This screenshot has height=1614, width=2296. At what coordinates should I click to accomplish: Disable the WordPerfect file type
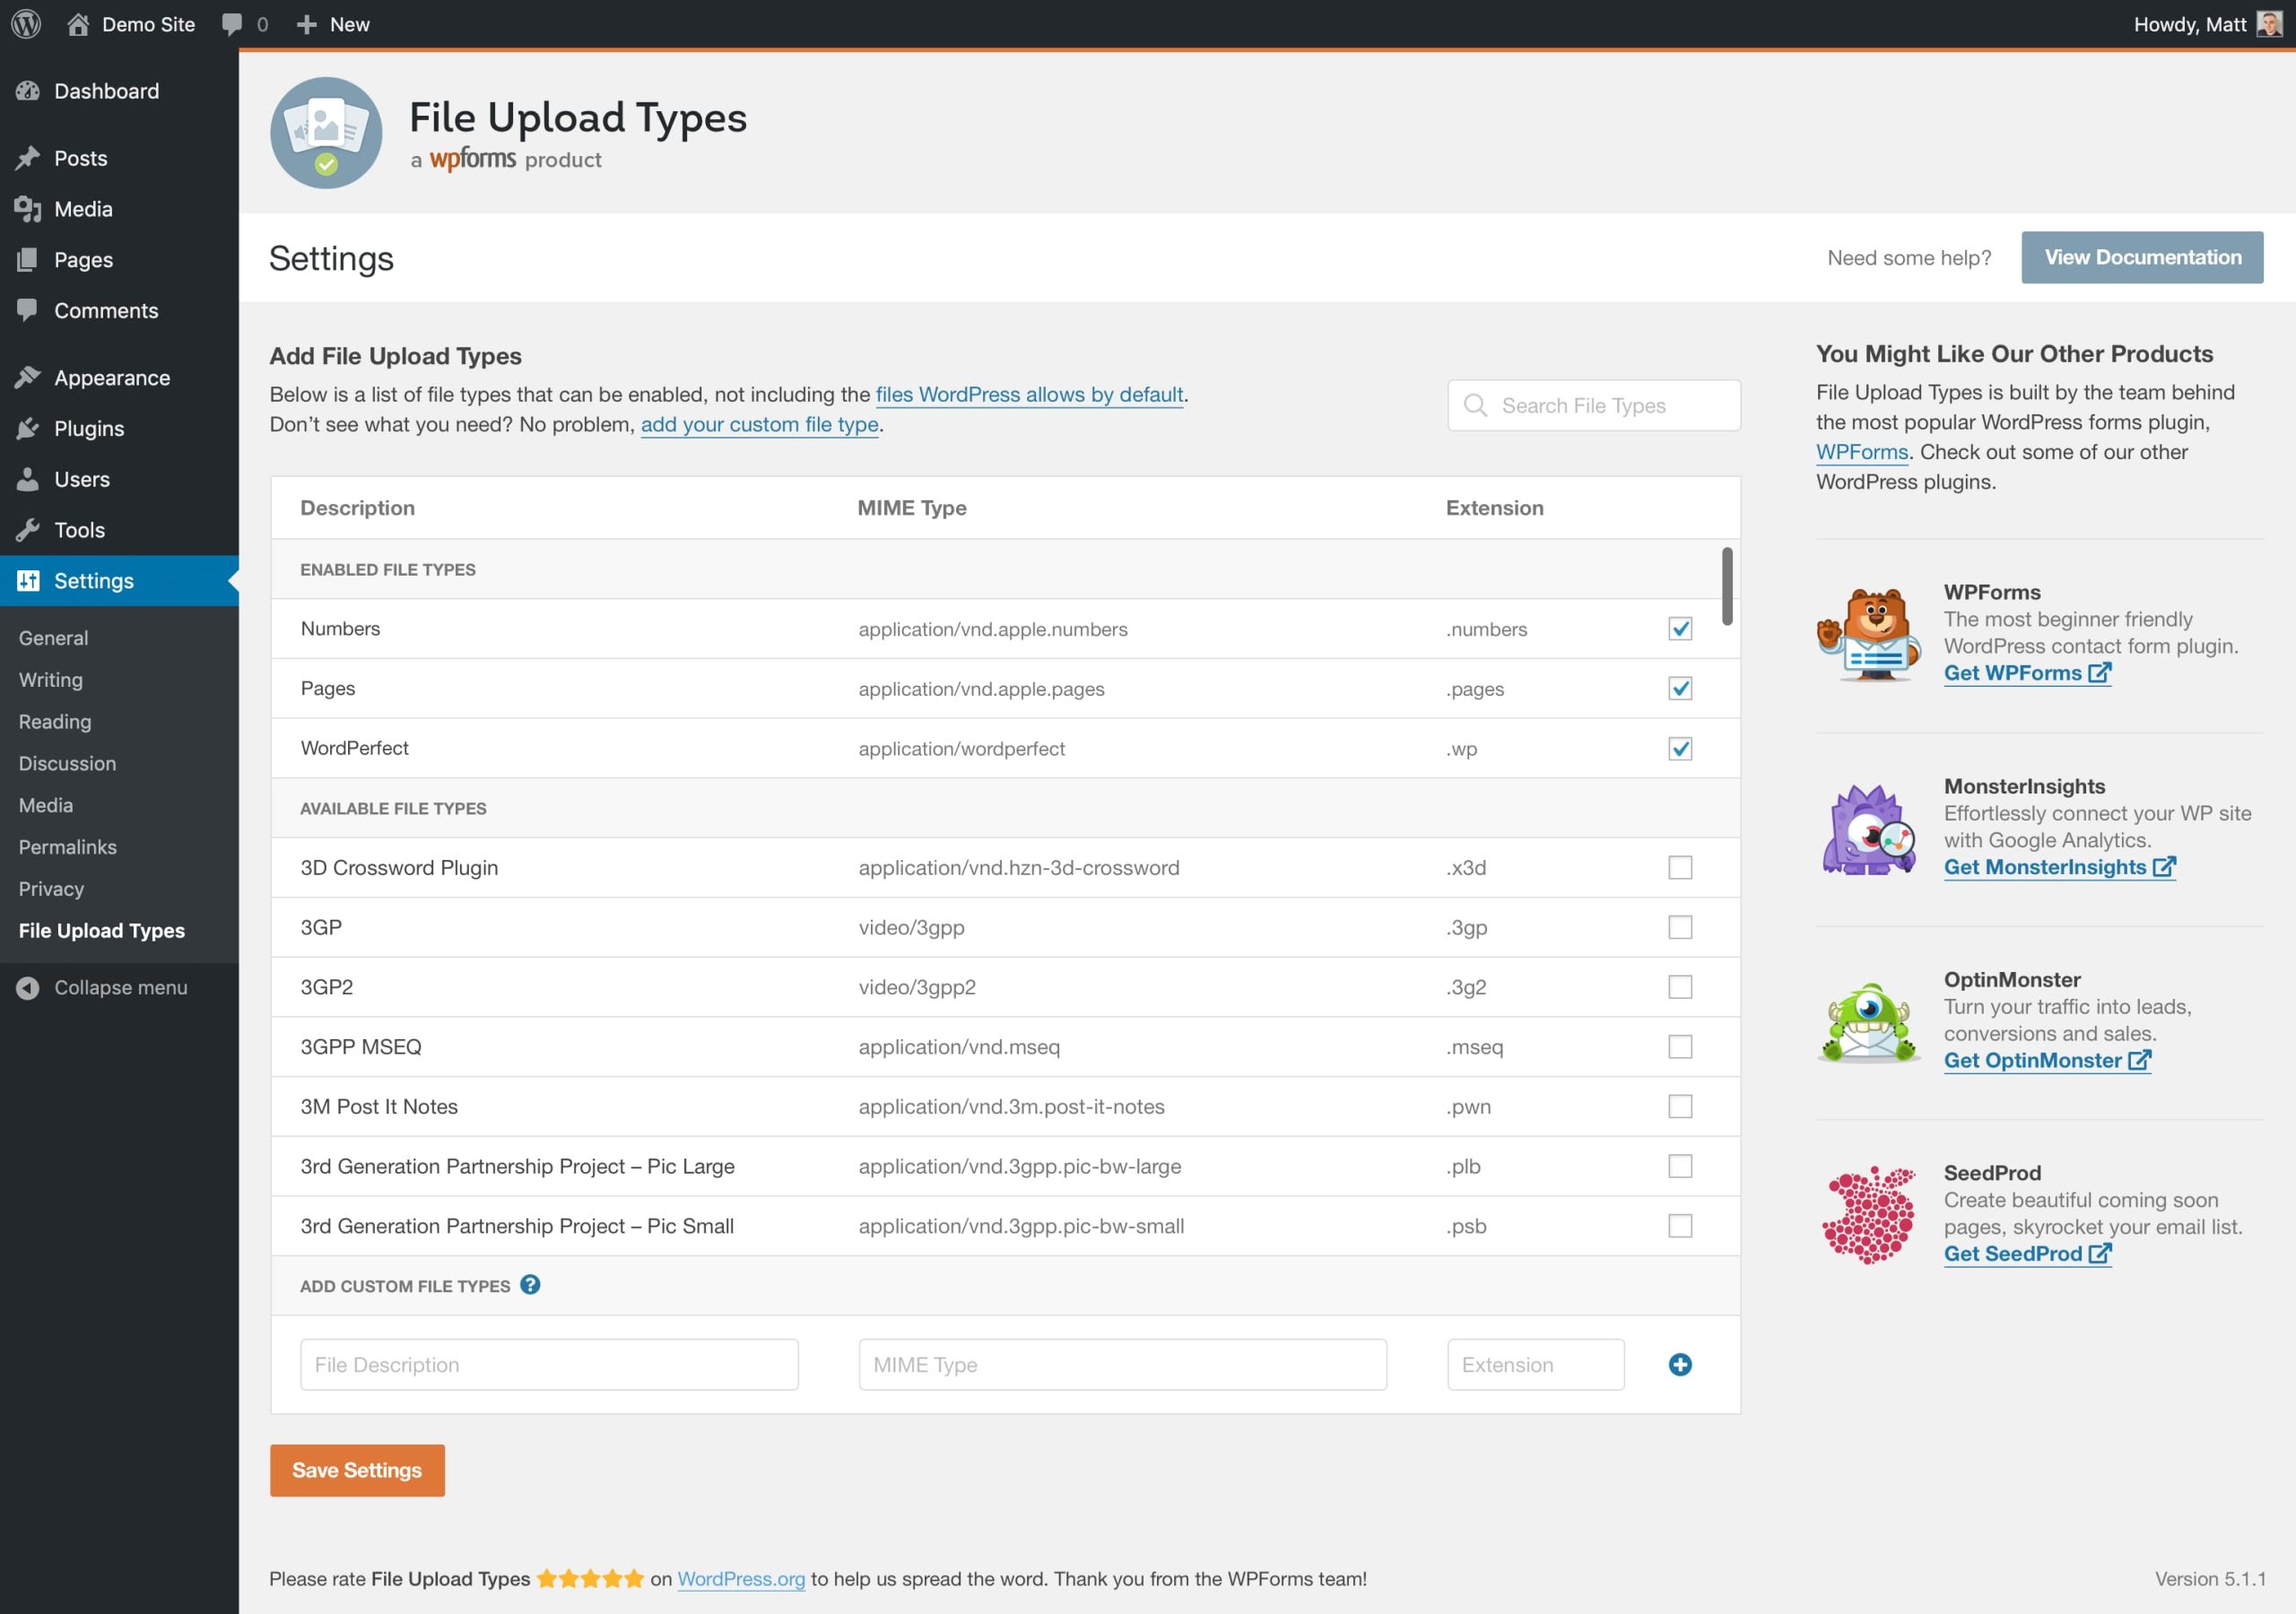click(1680, 748)
